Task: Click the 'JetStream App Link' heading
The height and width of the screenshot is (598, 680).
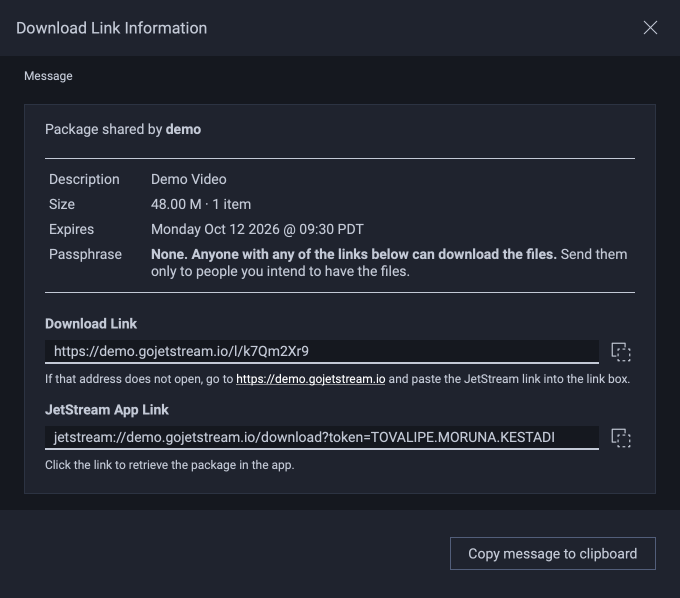Action: tap(107, 409)
